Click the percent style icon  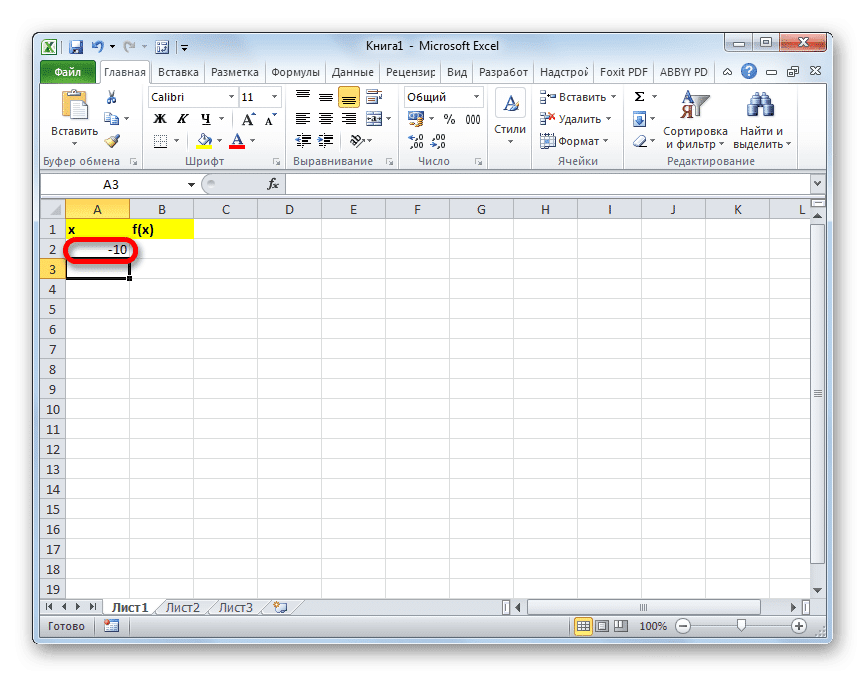coord(450,119)
